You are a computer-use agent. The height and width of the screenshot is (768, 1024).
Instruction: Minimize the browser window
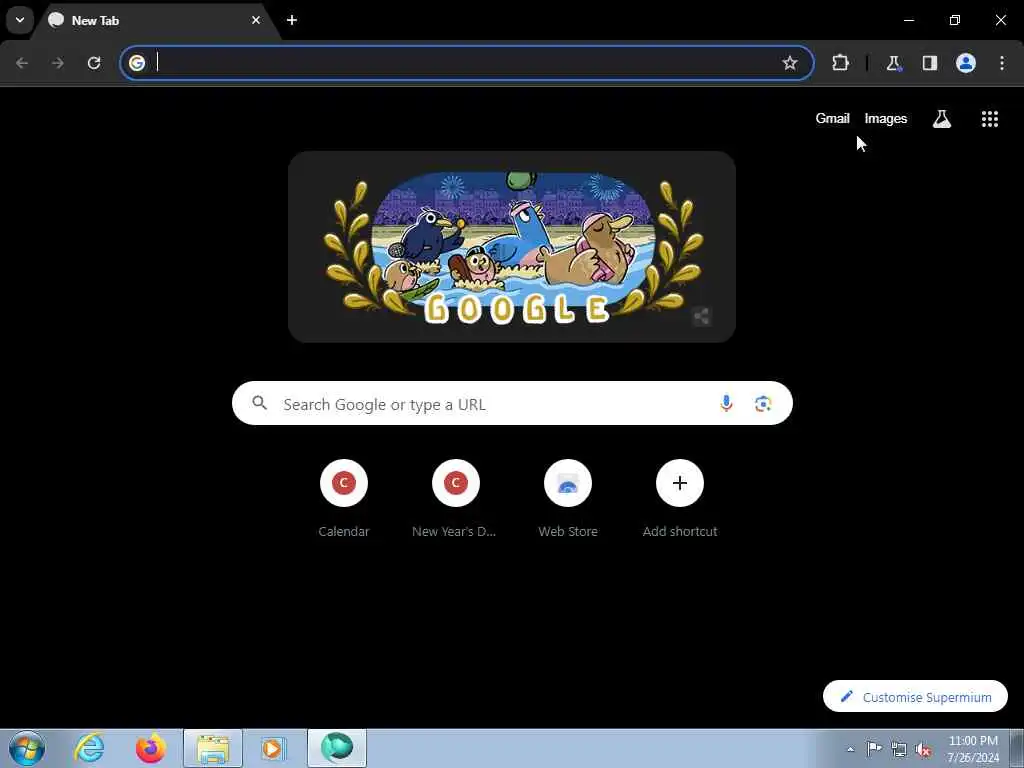tap(908, 20)
